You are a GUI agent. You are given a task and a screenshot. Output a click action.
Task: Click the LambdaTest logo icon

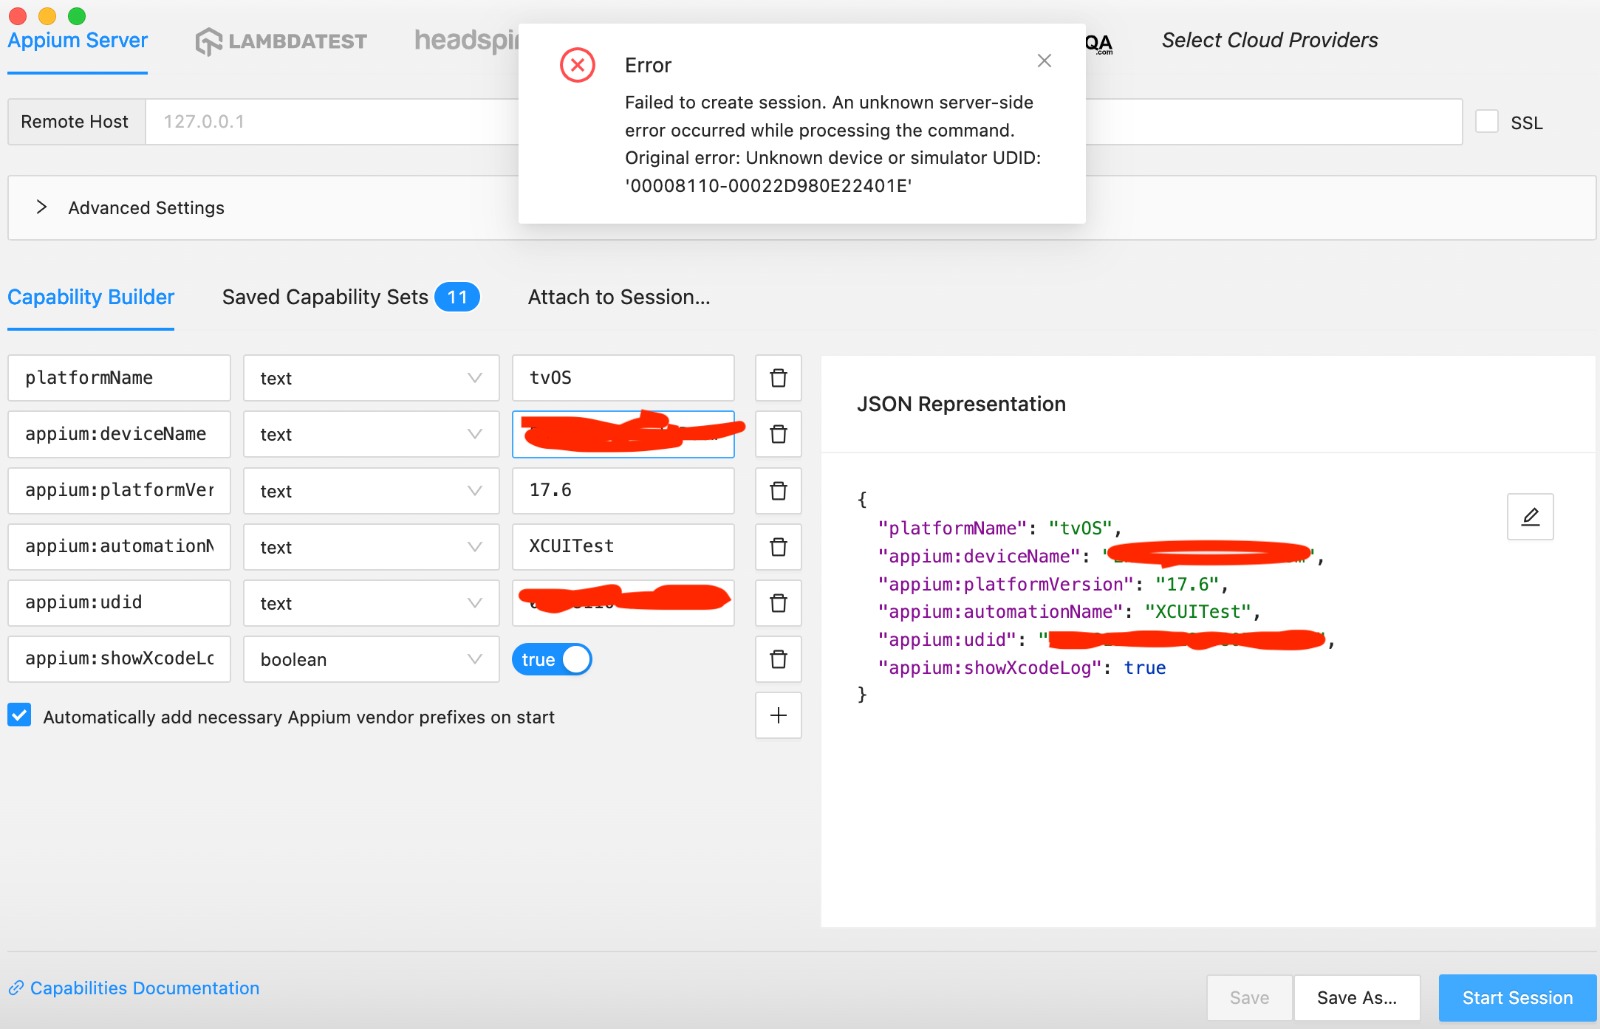pos(208,42)
